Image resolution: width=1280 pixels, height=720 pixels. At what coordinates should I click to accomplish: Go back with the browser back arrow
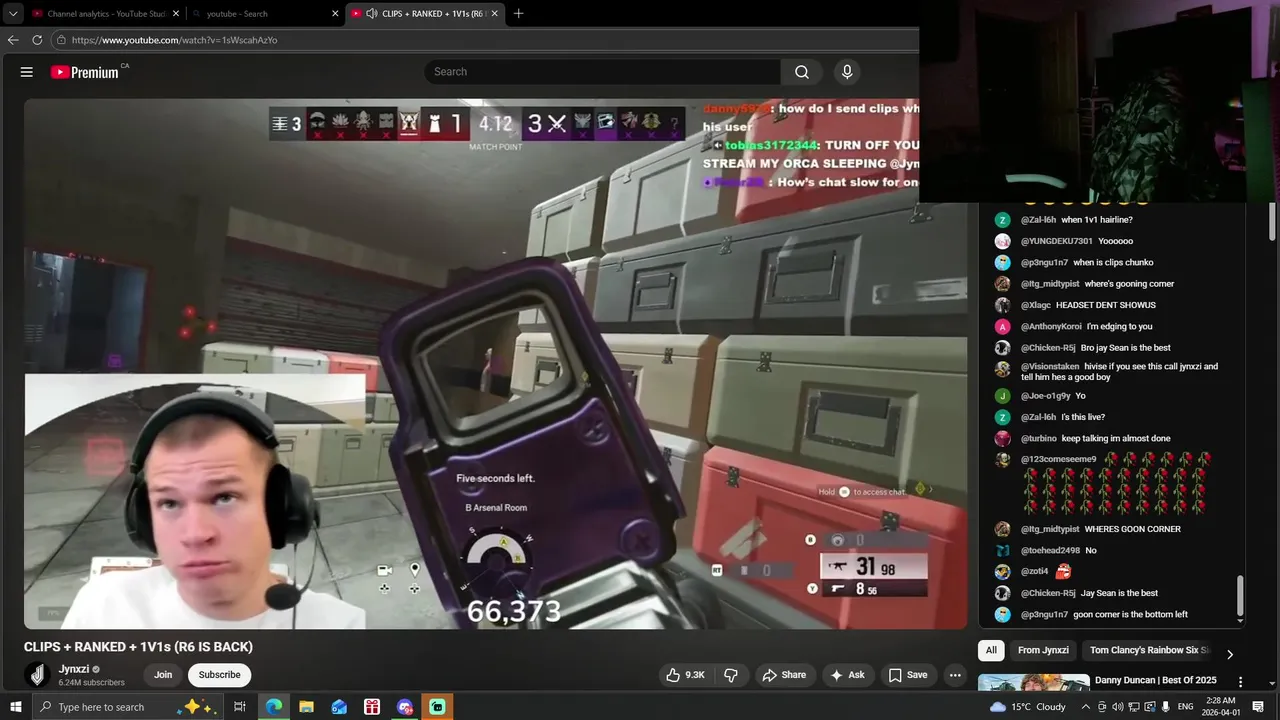(13, 40)
